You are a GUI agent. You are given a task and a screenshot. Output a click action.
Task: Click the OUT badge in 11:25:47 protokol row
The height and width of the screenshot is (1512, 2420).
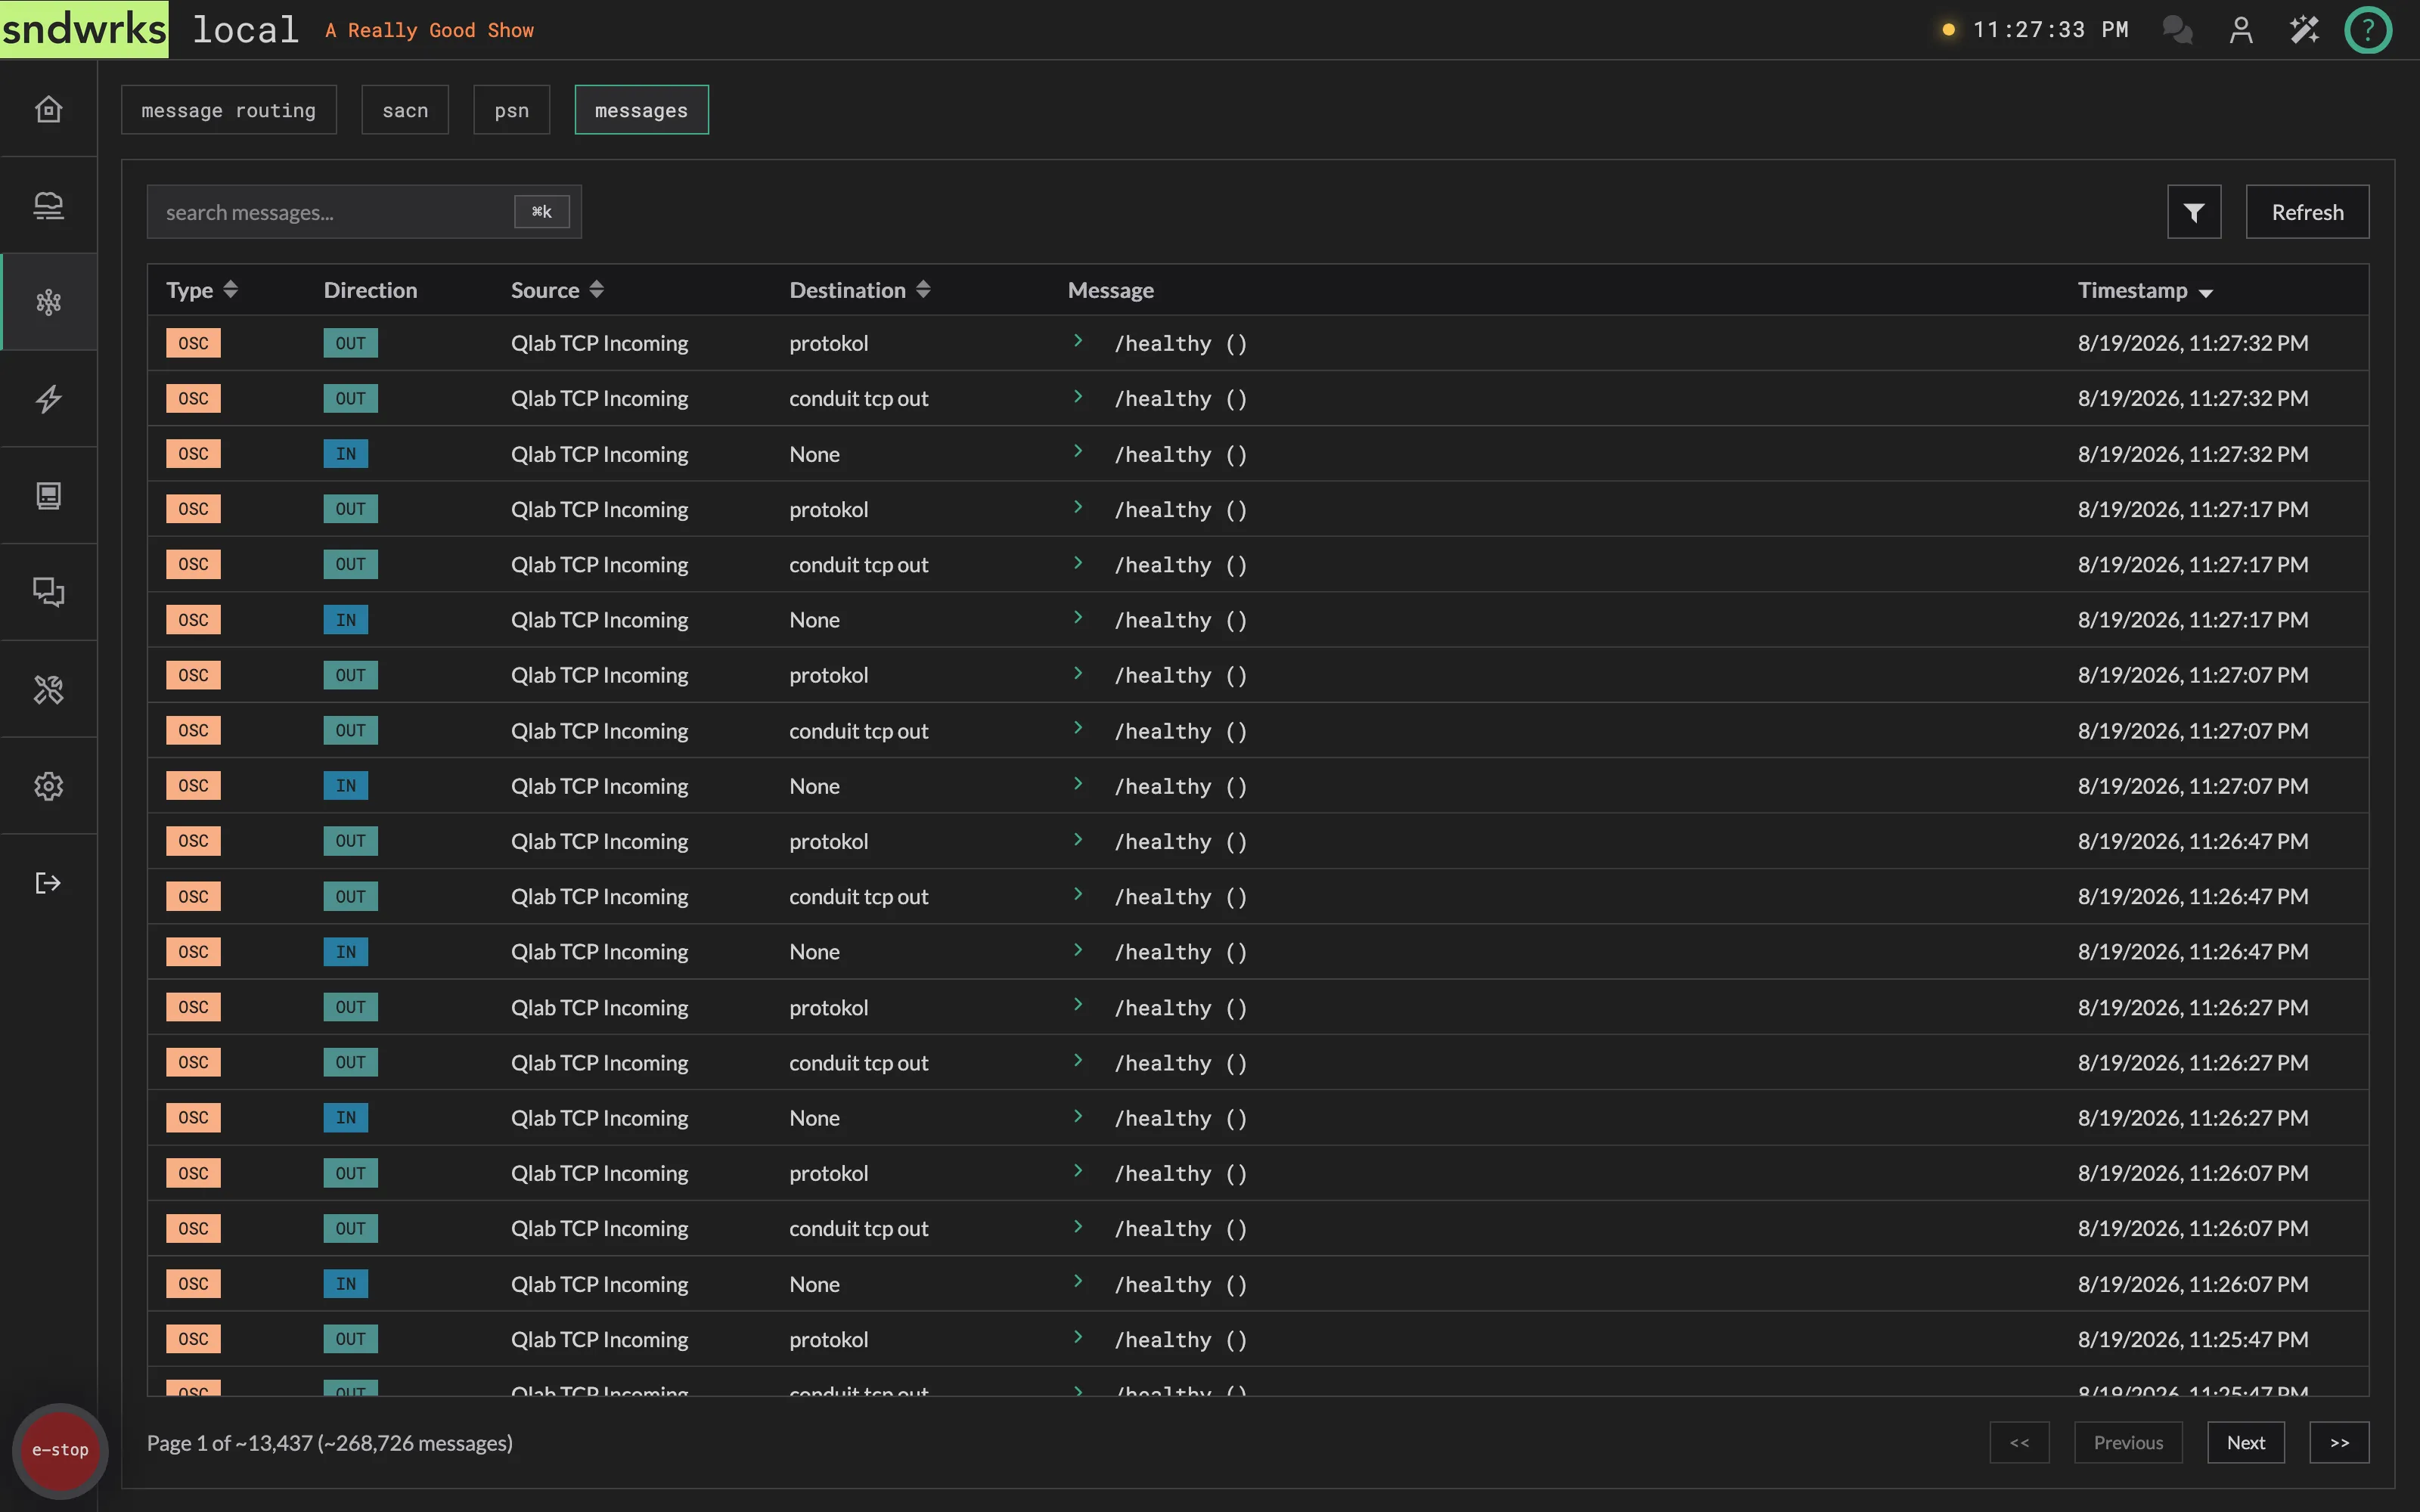click(x=350, y=1339)
